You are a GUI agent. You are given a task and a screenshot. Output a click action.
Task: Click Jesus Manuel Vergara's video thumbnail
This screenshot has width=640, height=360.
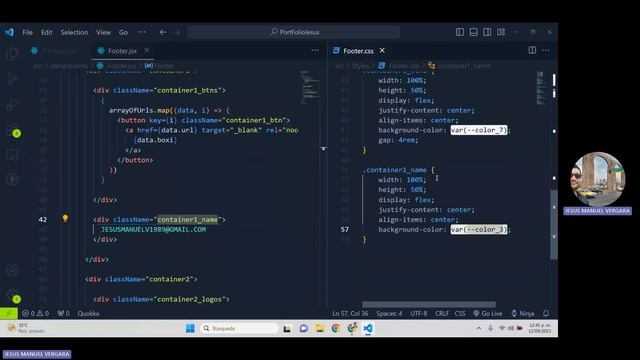[x=598, y=179]
